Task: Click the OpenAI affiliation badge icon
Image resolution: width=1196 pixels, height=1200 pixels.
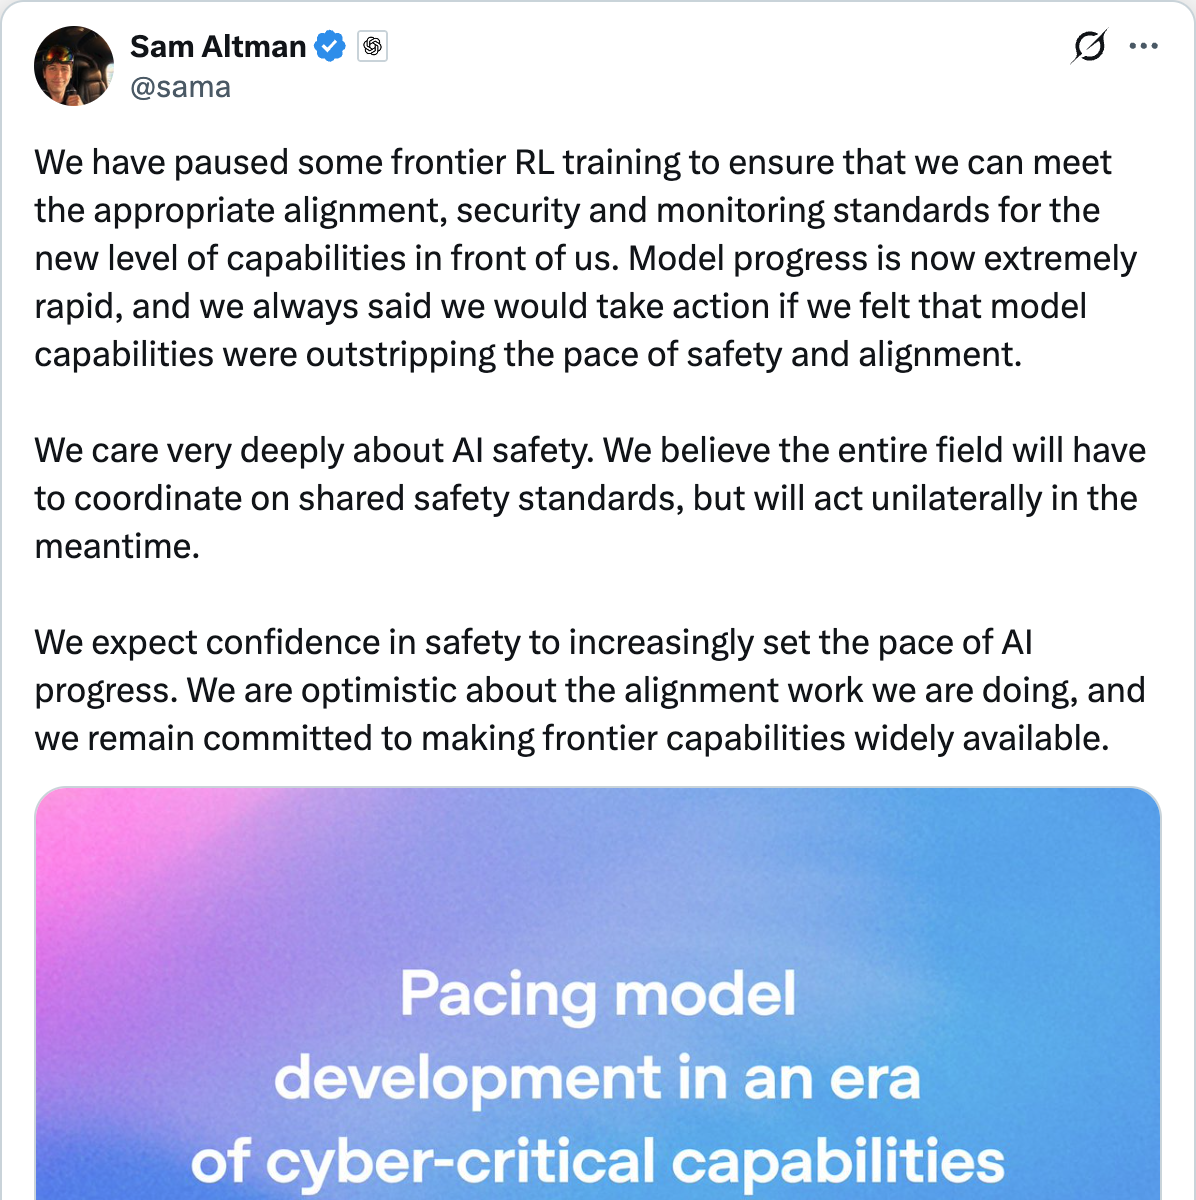Action: click(372, 46)
